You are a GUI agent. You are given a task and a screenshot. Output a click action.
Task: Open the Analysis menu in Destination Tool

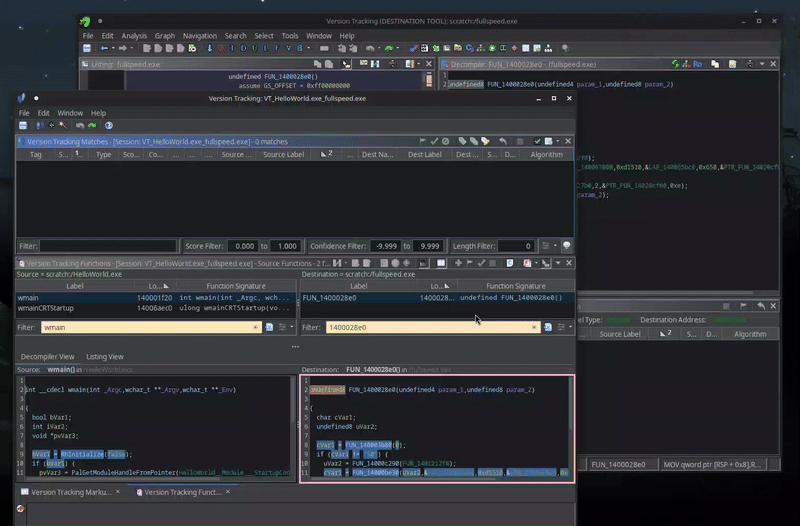[134, 36]
